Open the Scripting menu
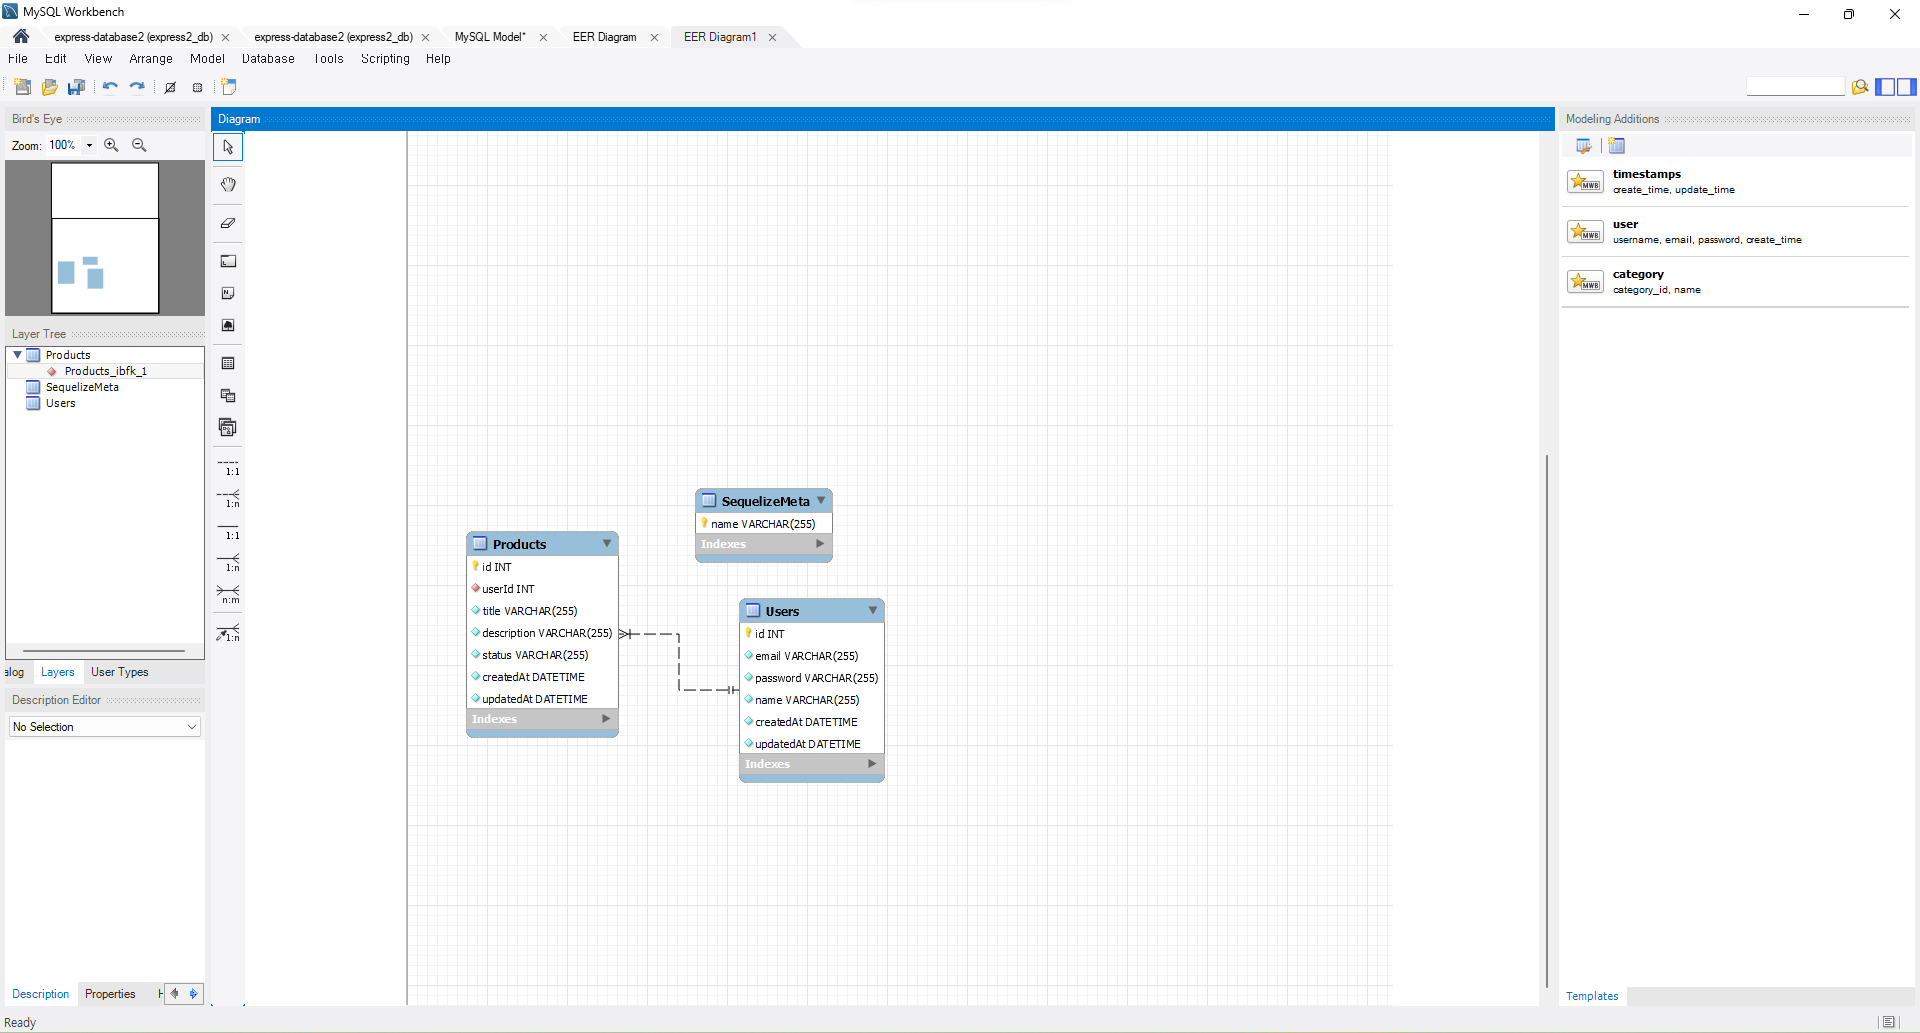1920x1033 pixels. click(385, 59)
